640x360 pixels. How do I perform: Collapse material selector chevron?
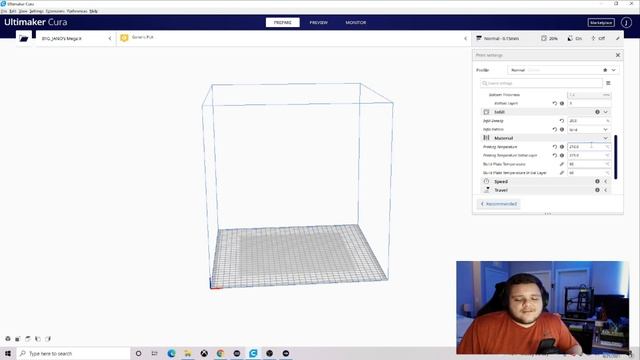(x=465, y=38)
